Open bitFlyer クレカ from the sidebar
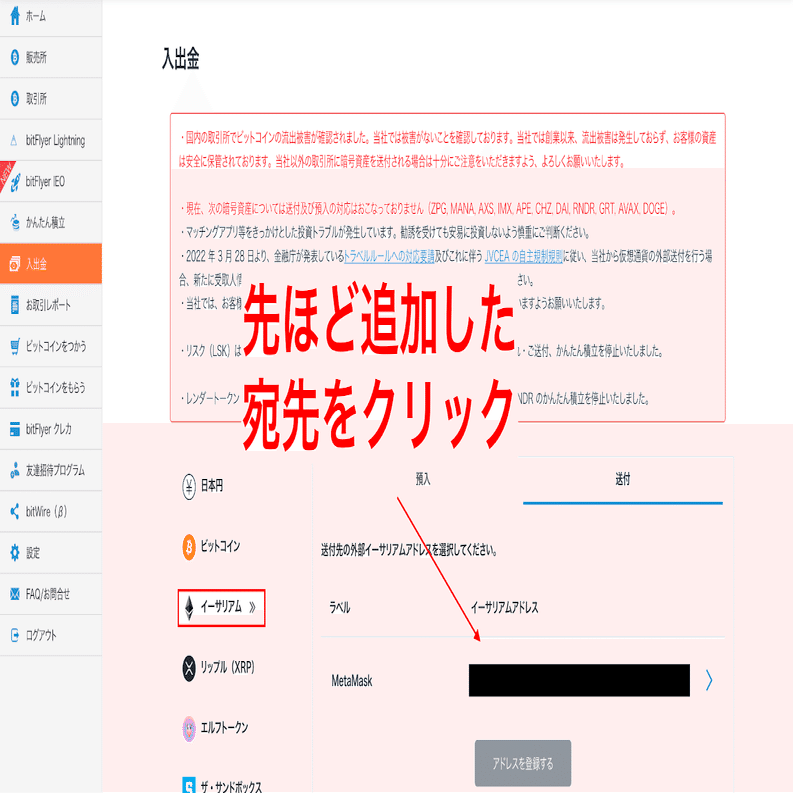This screenshot has height=793, width=793. [51, 429]
